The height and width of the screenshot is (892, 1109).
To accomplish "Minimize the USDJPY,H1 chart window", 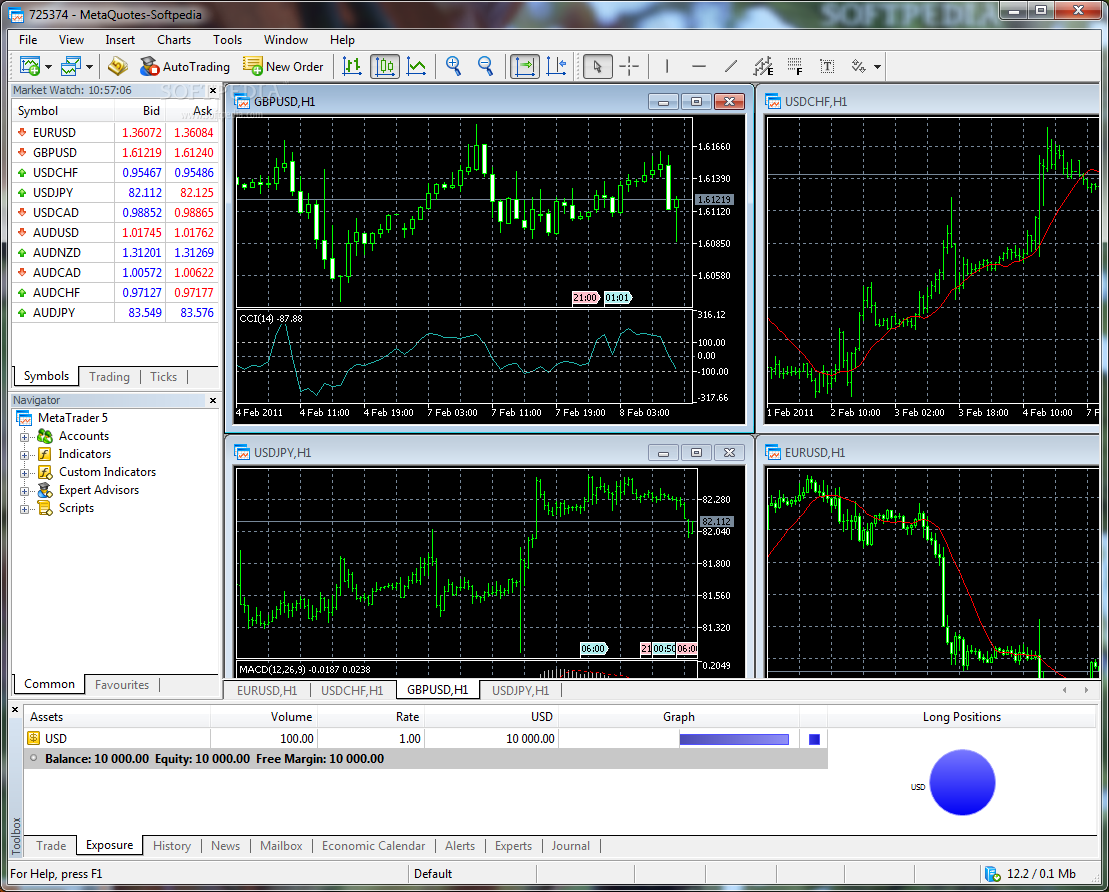I will 663,453.
